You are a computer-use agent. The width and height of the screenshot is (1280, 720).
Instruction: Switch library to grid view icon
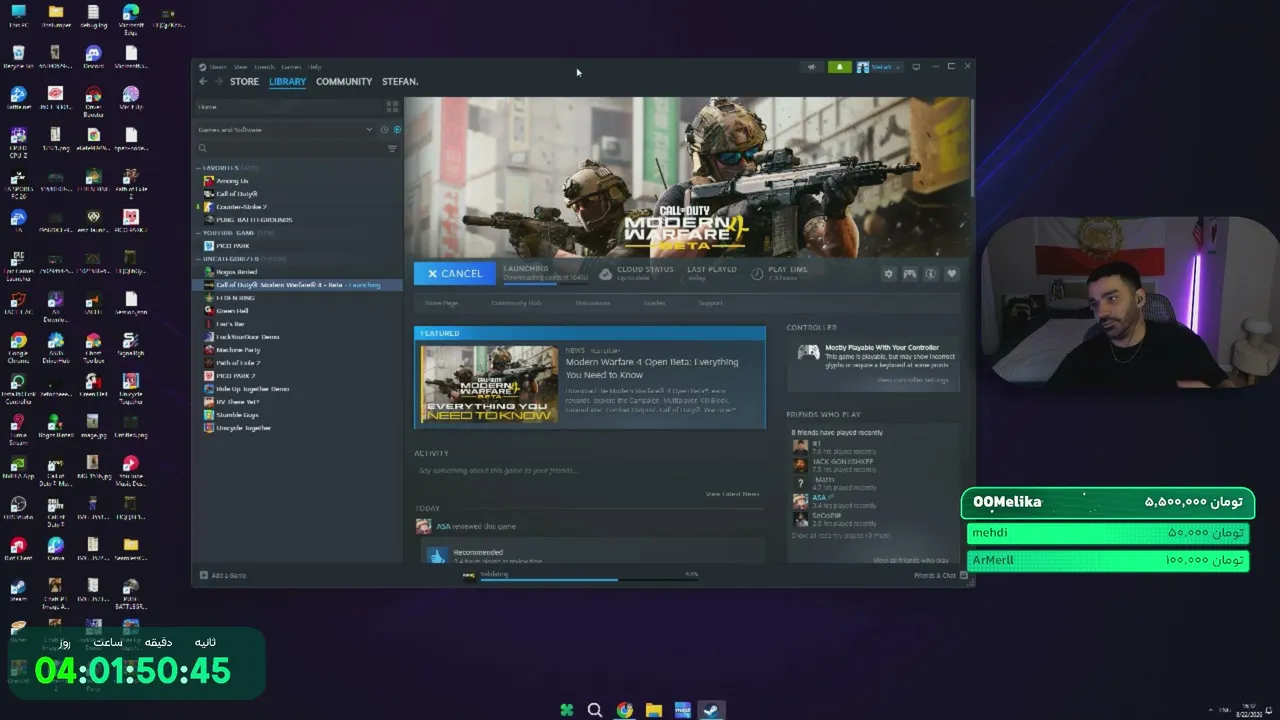tap(392, 106)
